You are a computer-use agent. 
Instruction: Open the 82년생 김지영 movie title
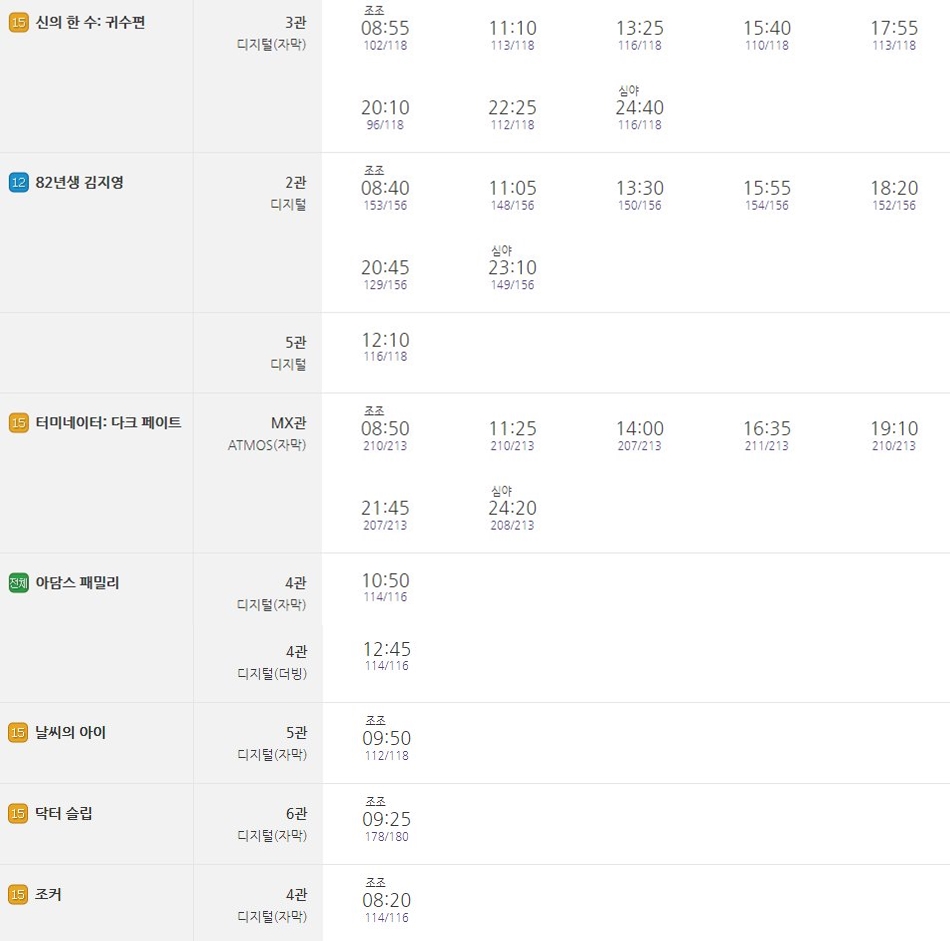[79, 182]
